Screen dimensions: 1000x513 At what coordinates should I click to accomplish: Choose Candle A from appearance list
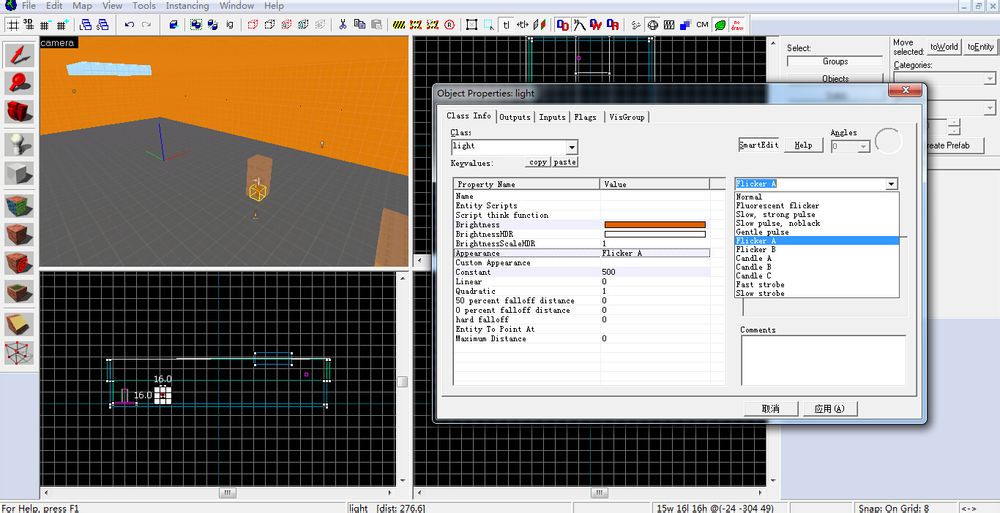pos(754,259)
